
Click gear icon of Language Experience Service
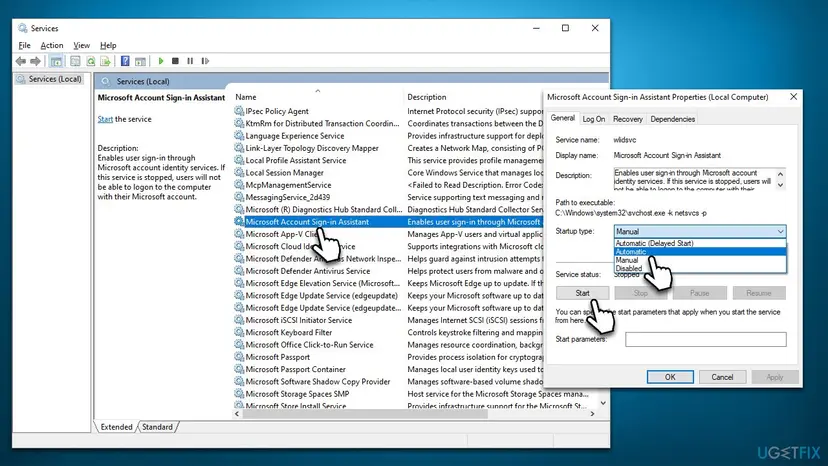(239, 136)
